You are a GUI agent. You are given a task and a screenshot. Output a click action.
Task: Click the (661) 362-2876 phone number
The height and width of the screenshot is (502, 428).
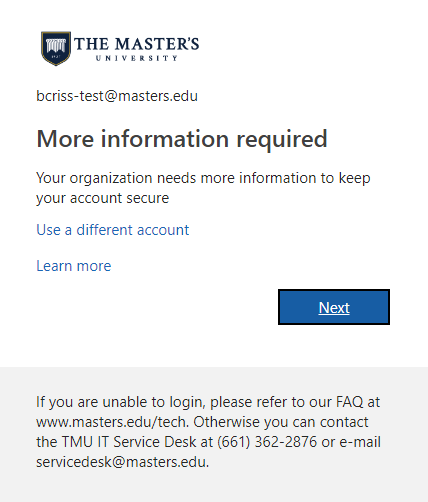(x=267, y=442)
